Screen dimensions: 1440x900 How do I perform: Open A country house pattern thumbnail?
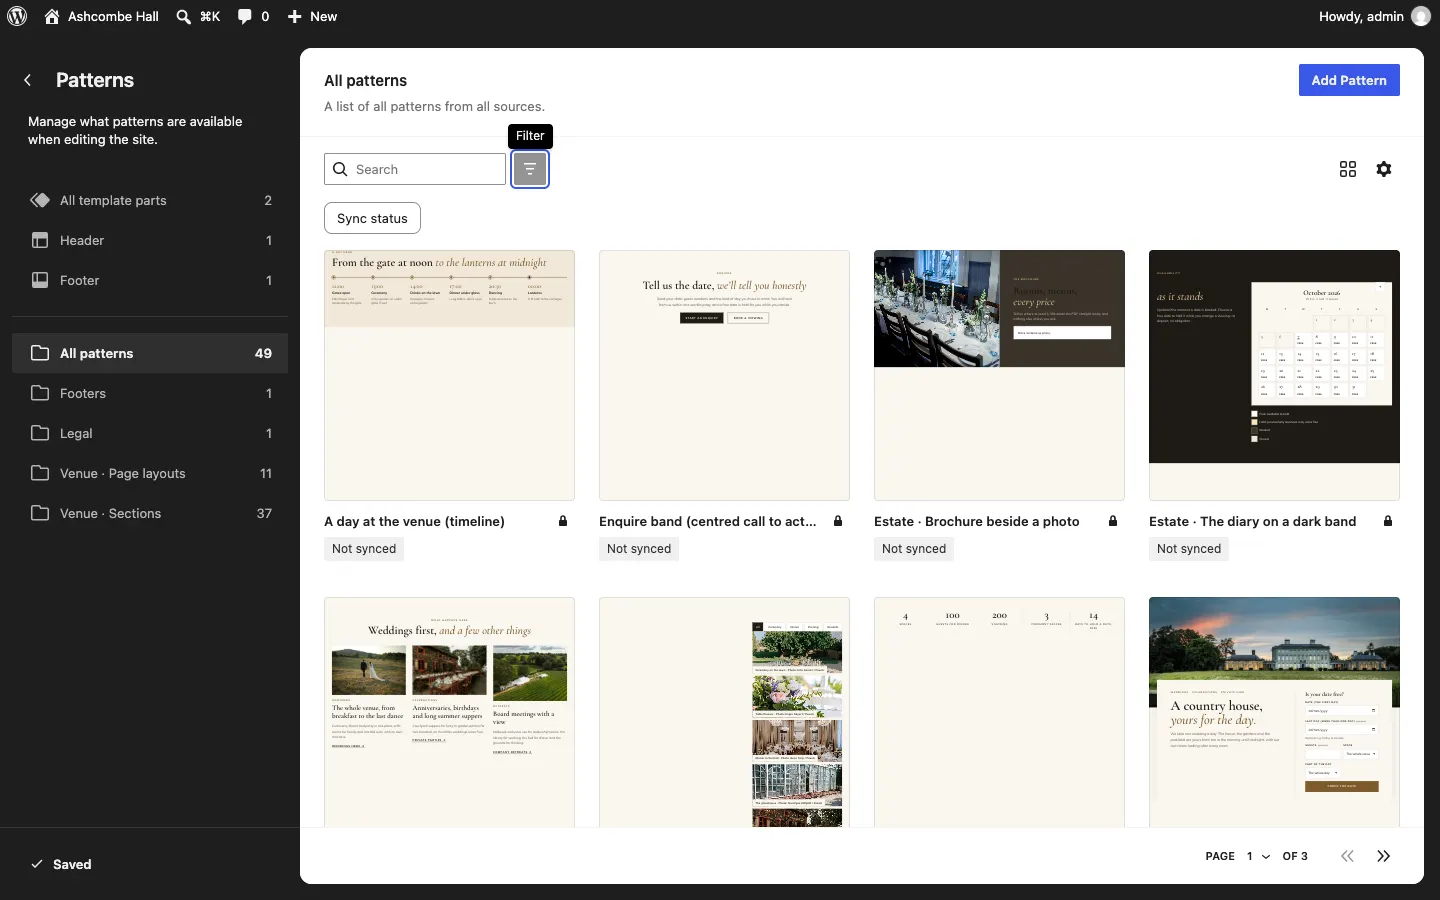[x=1274, y=712]
